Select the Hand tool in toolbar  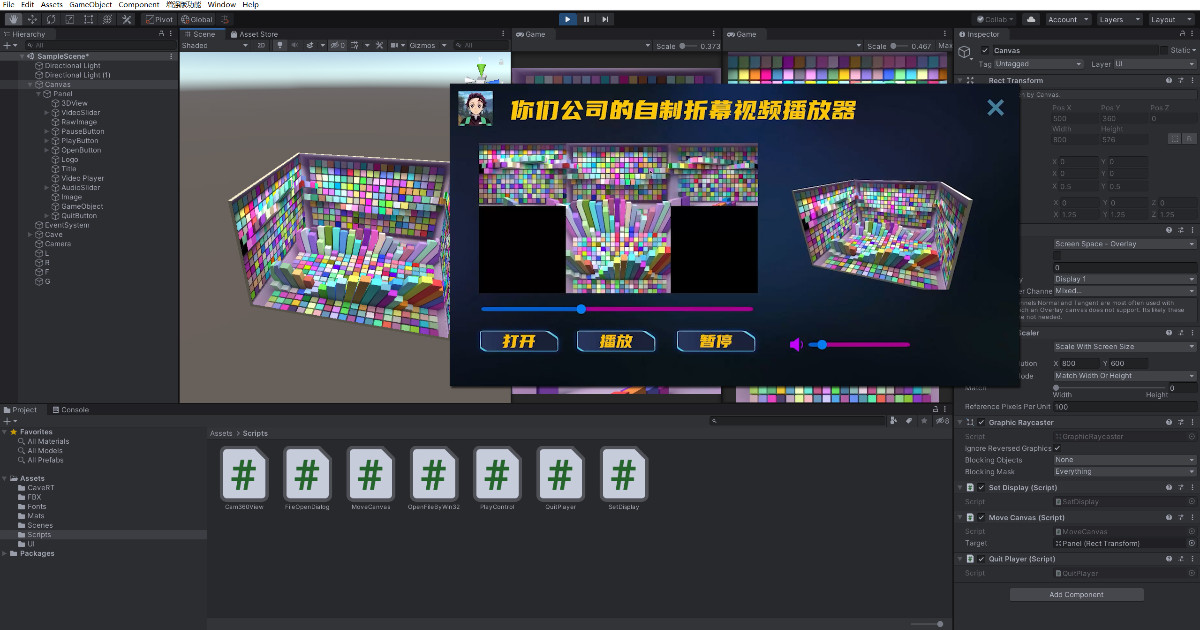click(x=15, y=19)
